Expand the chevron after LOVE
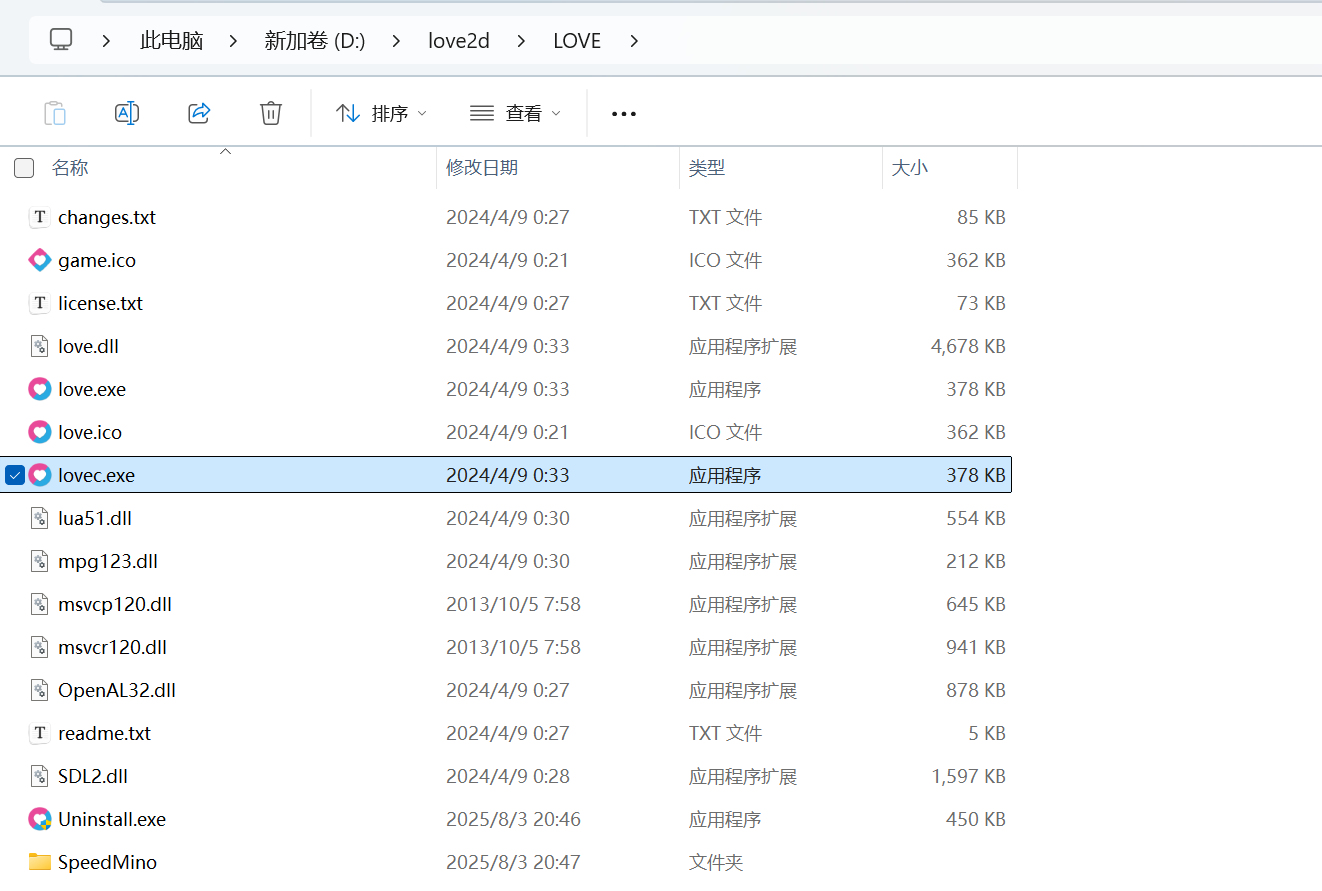1322x891 pixels. pyautogui.click(x=633, y=41)
